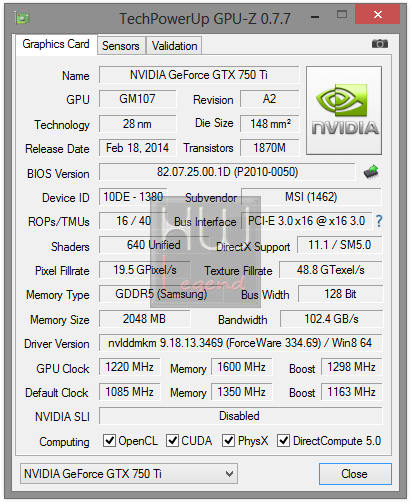
Task: Switch to the Validation tab
Action: (x=174, y=46)
